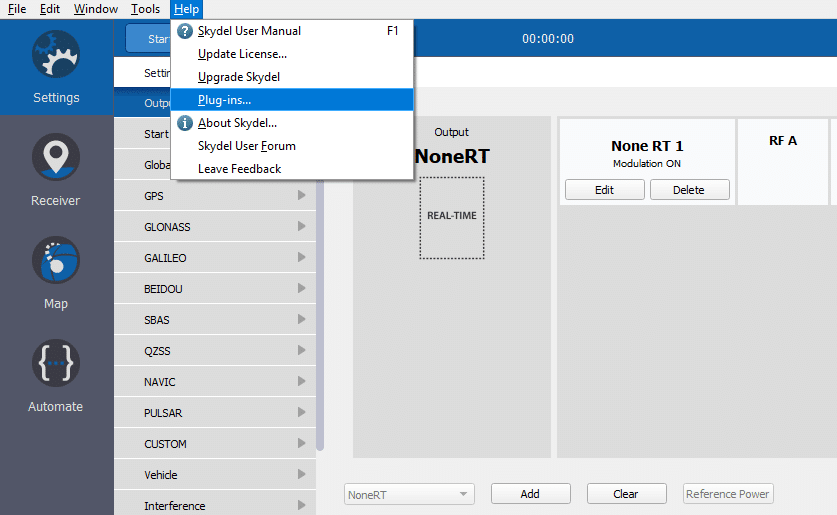
Task: Expand the CUSTOM settings row
Action: pyautogui.click(x=215, y=443)
